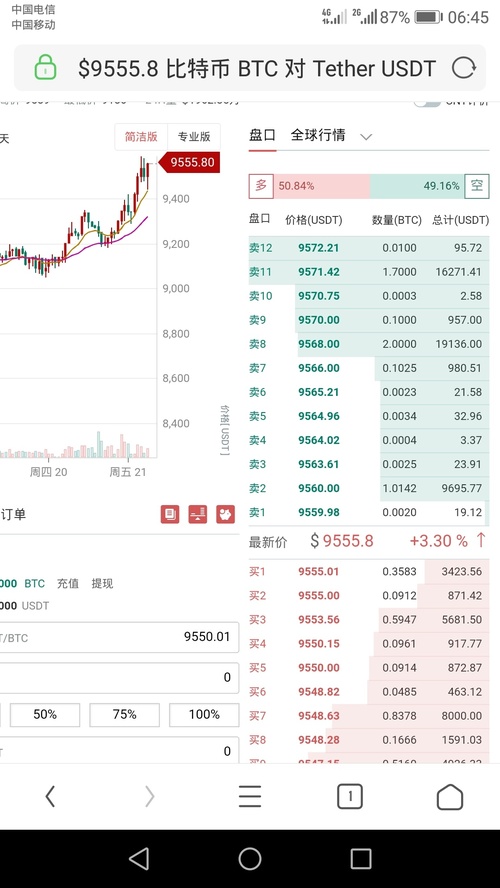Image resolution: width=500 pixels, height=888 pixels.
Task: Tap the 空 short indicator box
Action: (x=477, y=186)
